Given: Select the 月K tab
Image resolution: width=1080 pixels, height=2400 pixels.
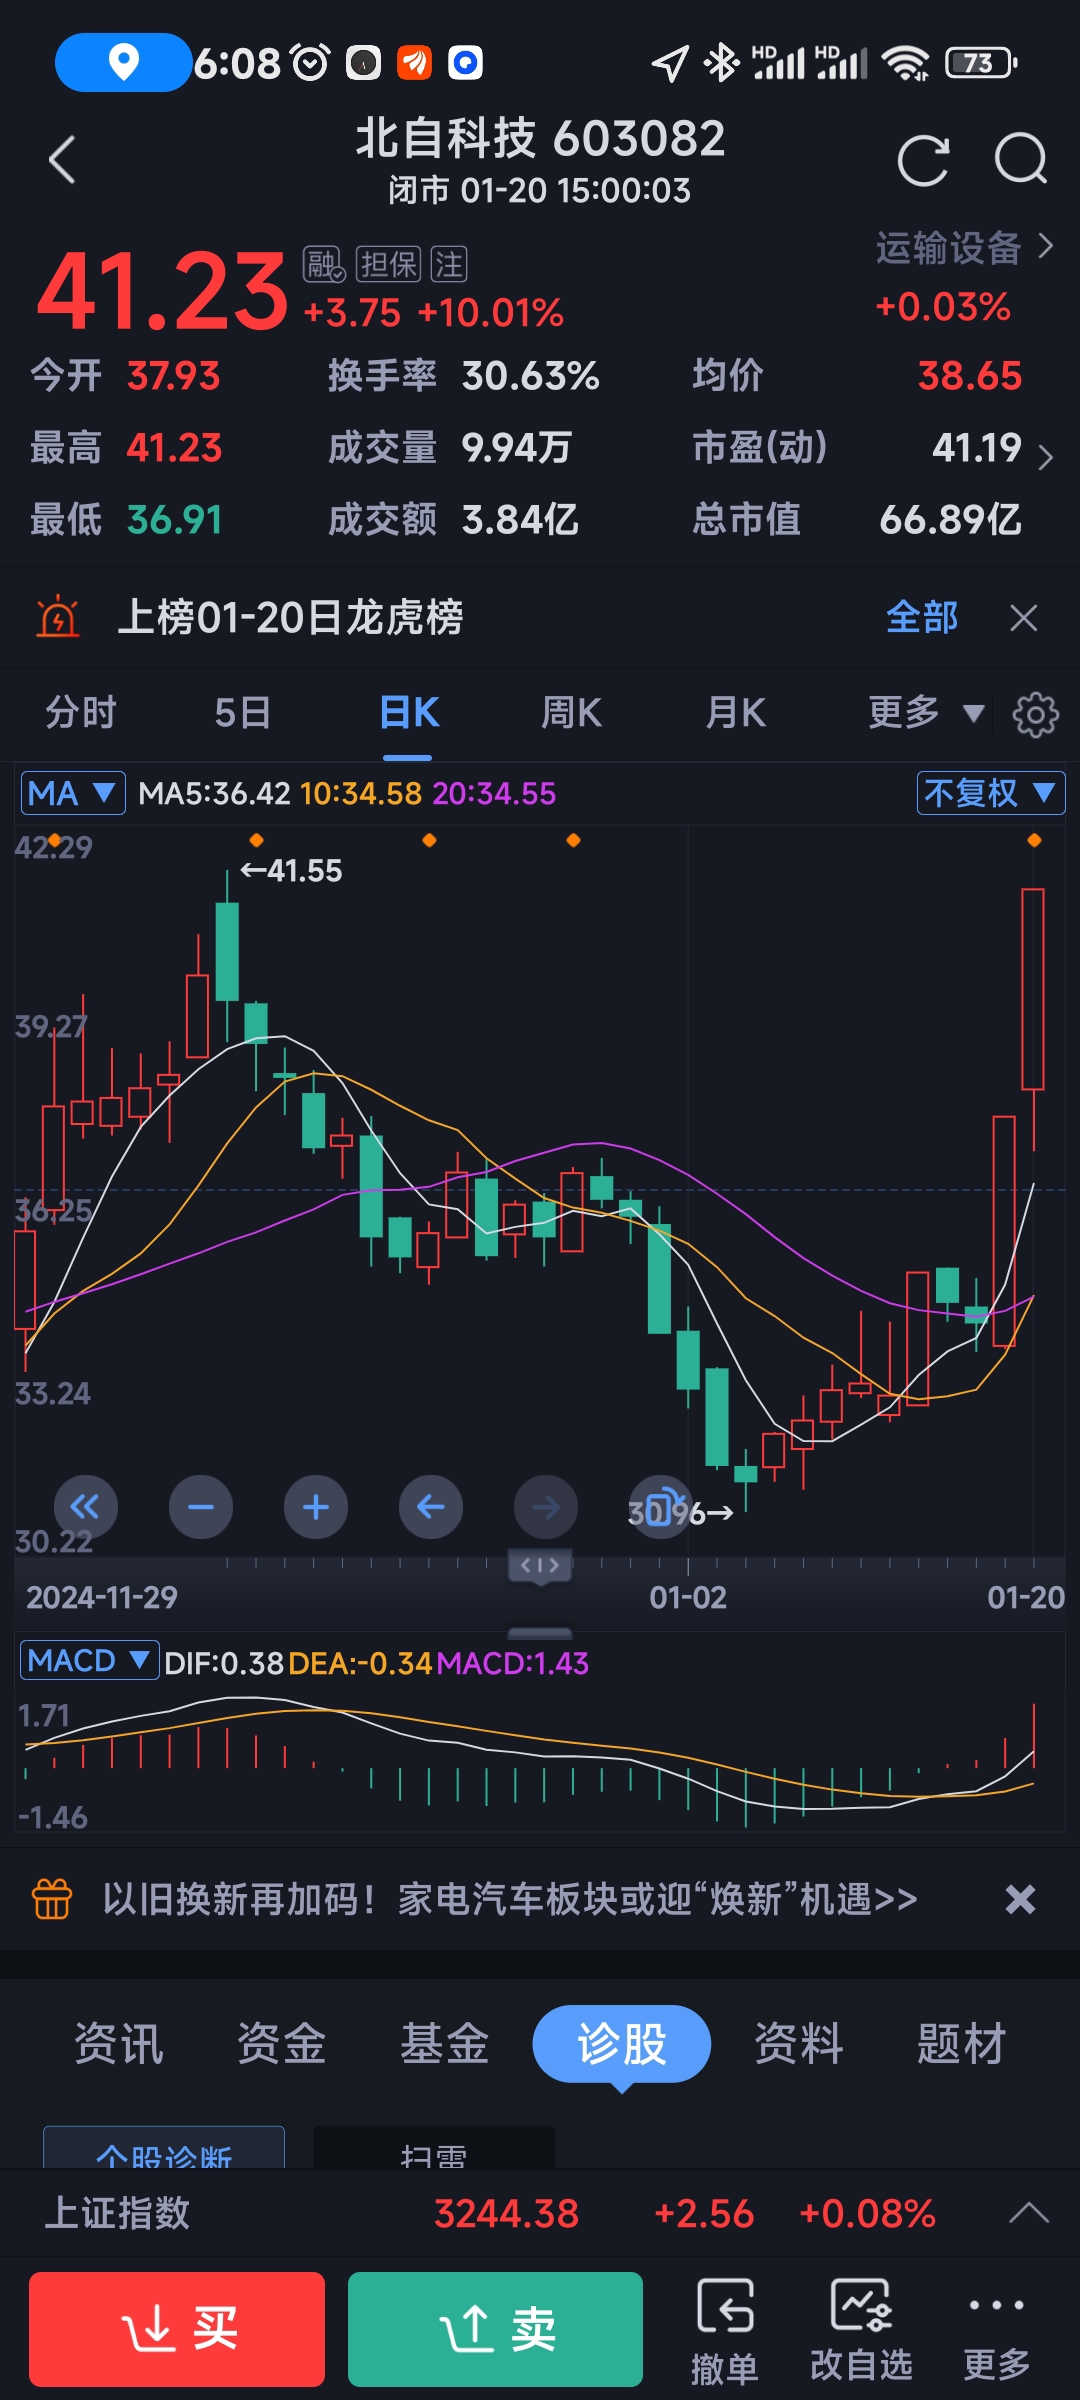Looking at the screenshot, I should pos(736,713).
